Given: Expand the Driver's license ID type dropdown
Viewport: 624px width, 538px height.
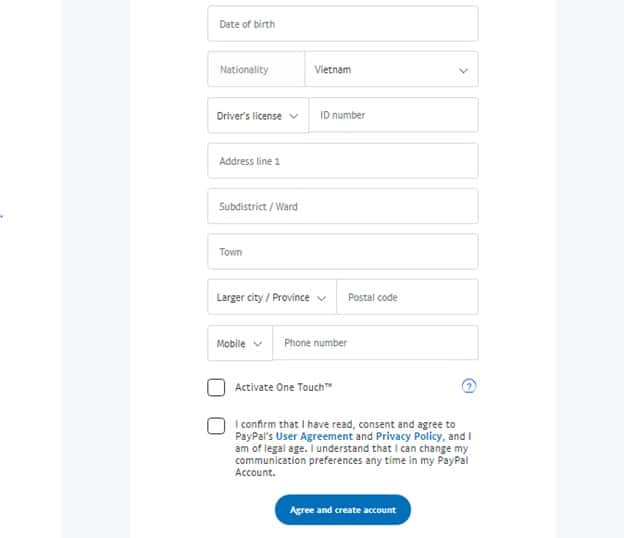Looking at the screenshot, I should pos(258,116).
